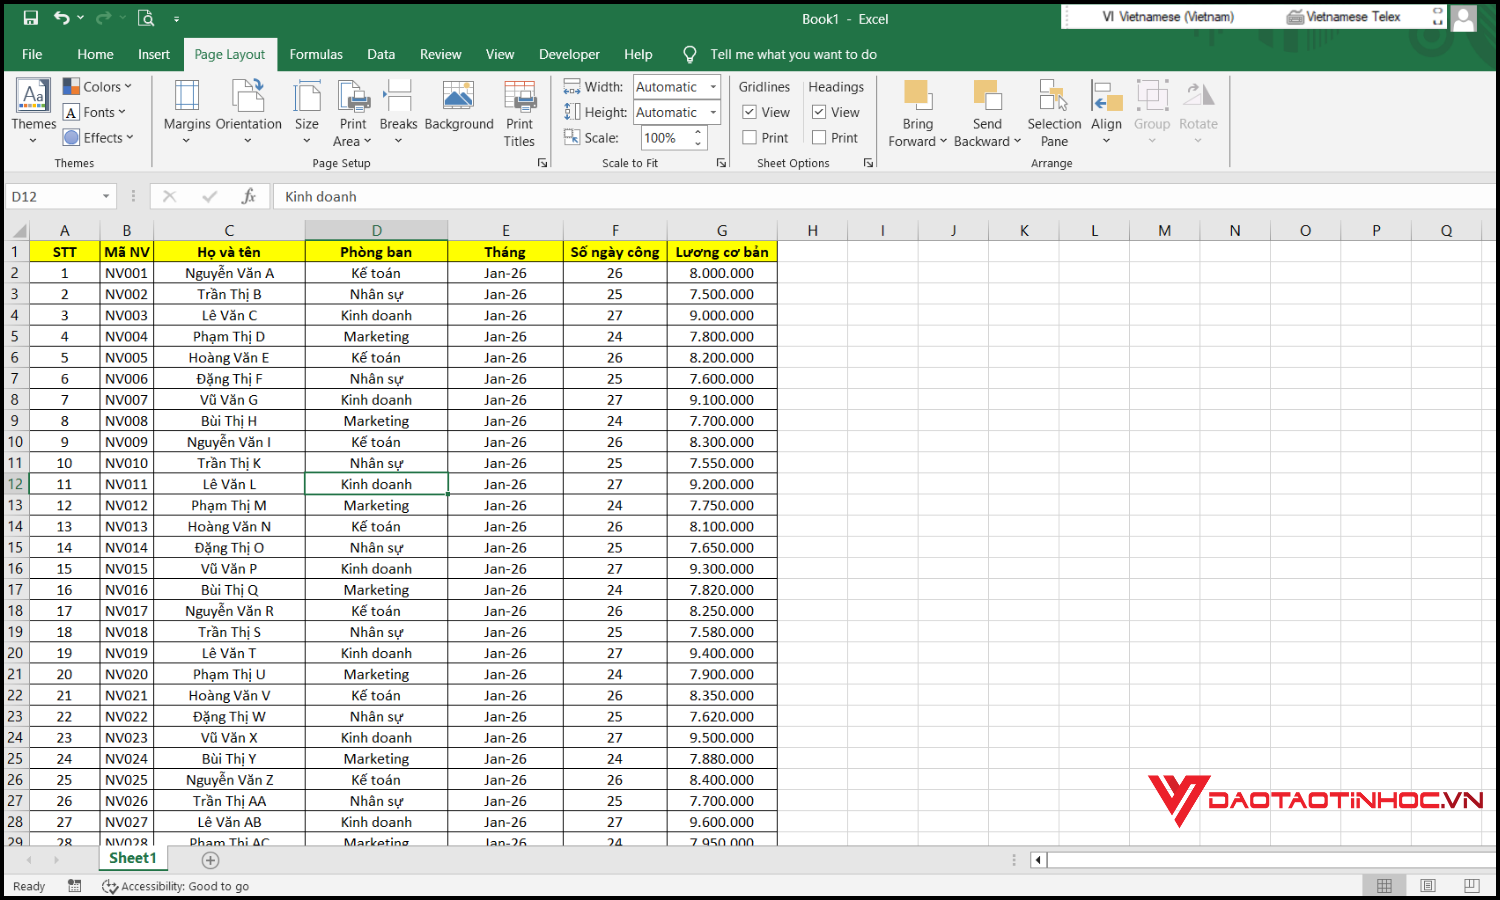Viewport: 1500px width, 900px height.
Task: Open the Width Automatic dropdown
Action: pyautogui.click(x=714, y=86)
